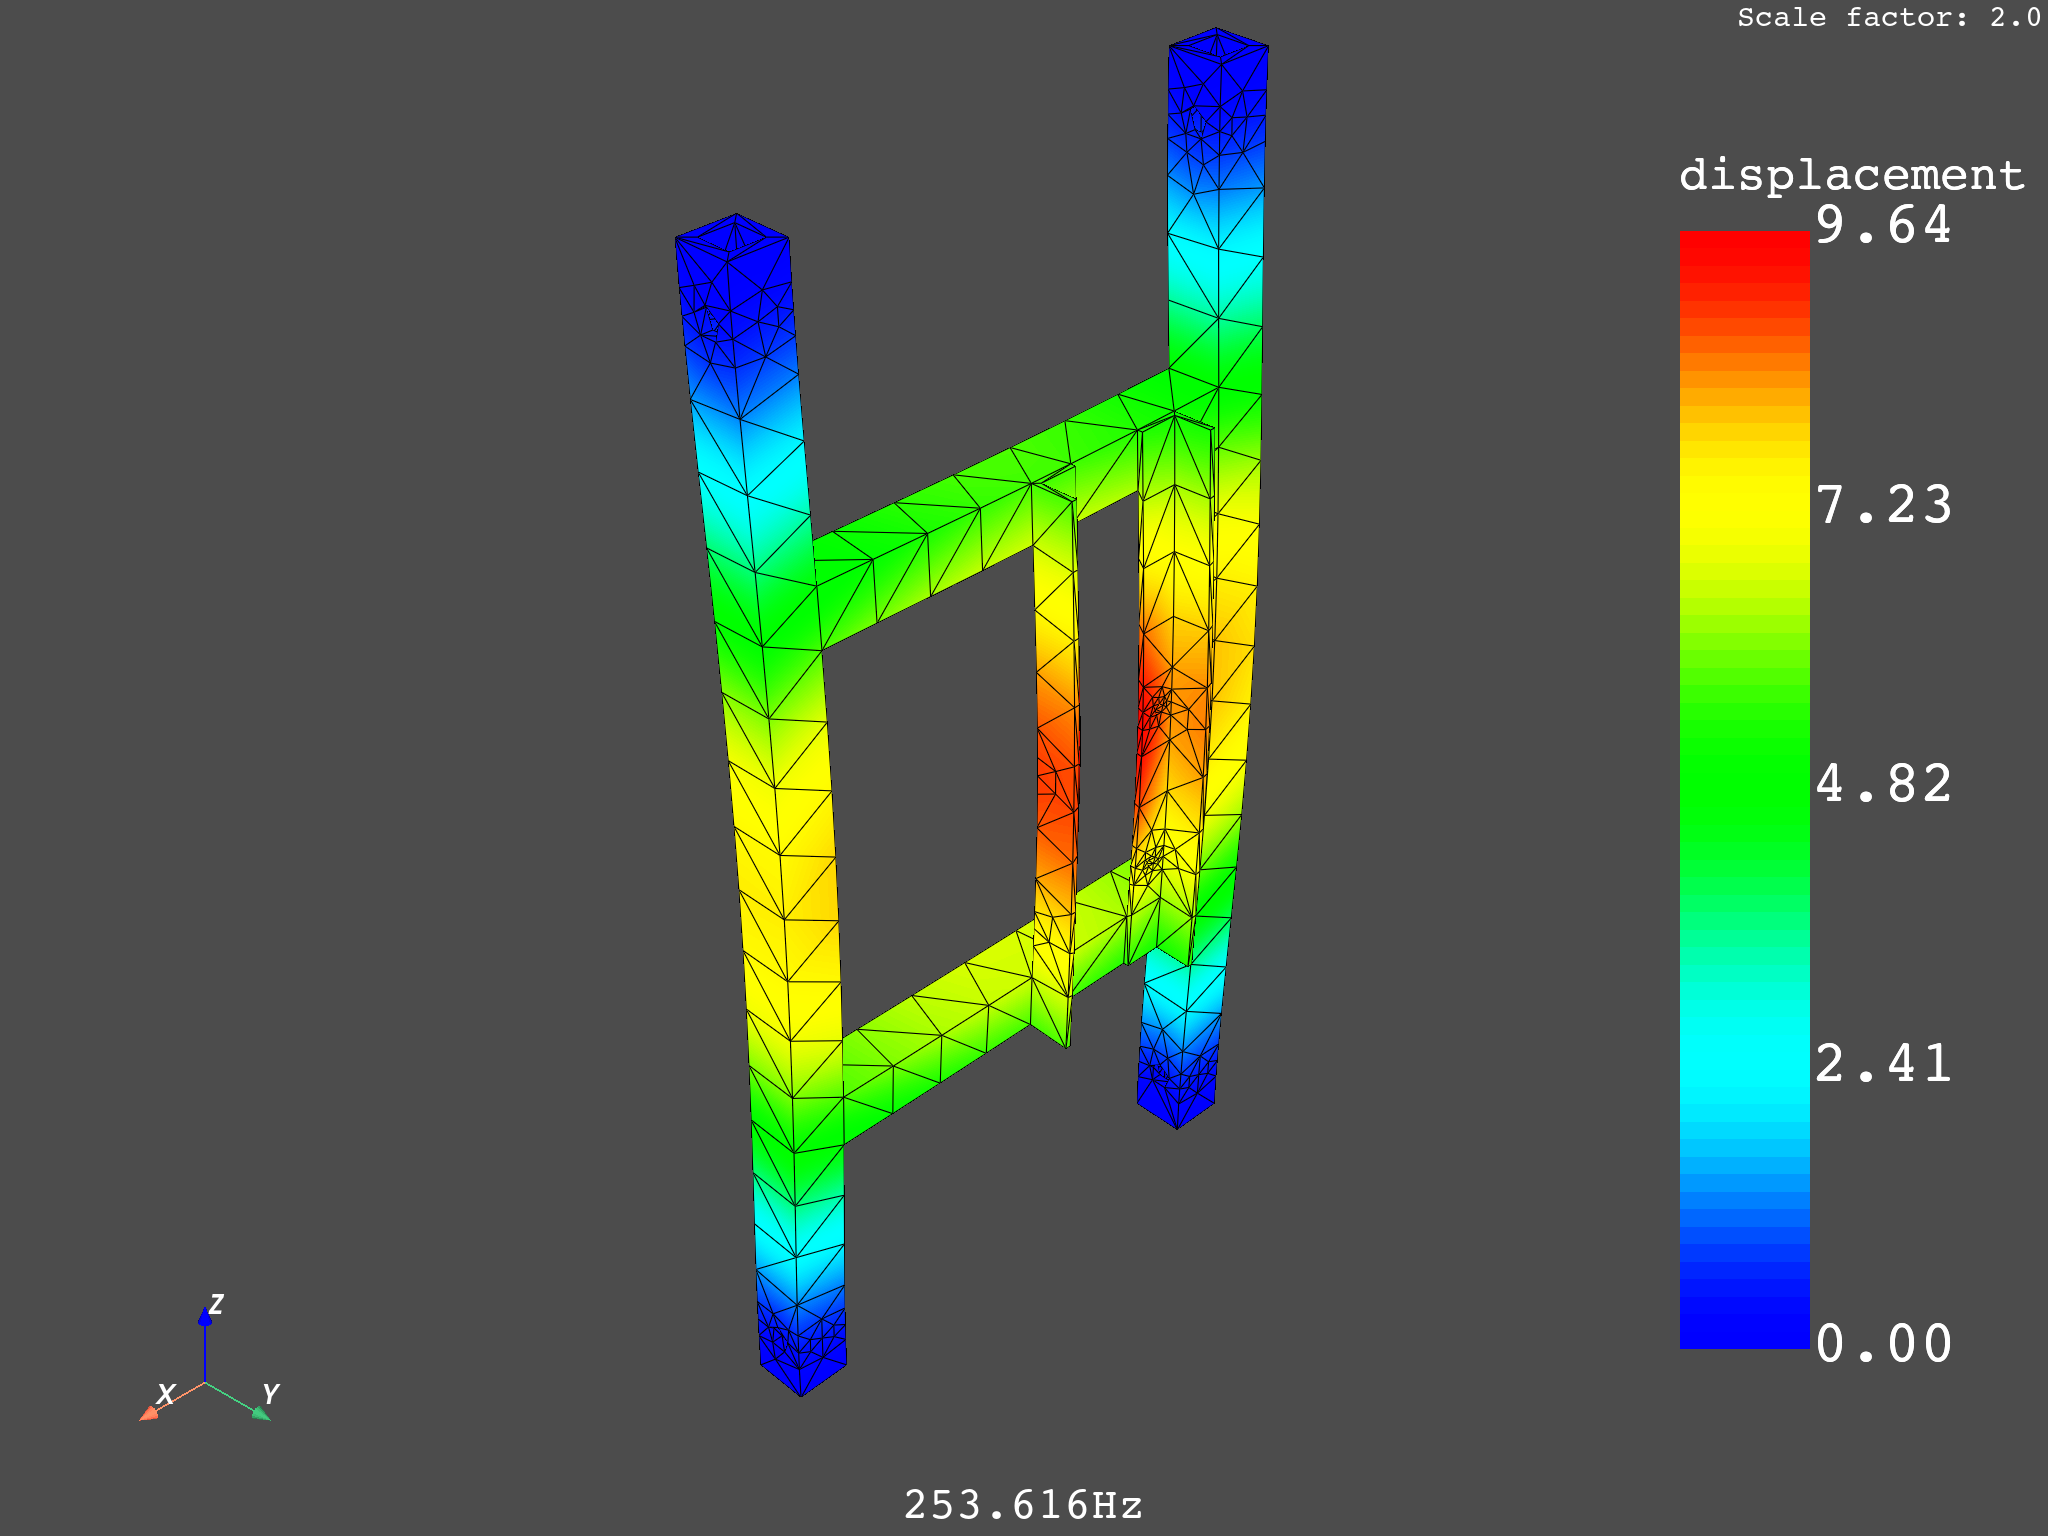Click the Y axis label of triad
Screen dimensions: 2048x1536
[x=270, y=1393]
